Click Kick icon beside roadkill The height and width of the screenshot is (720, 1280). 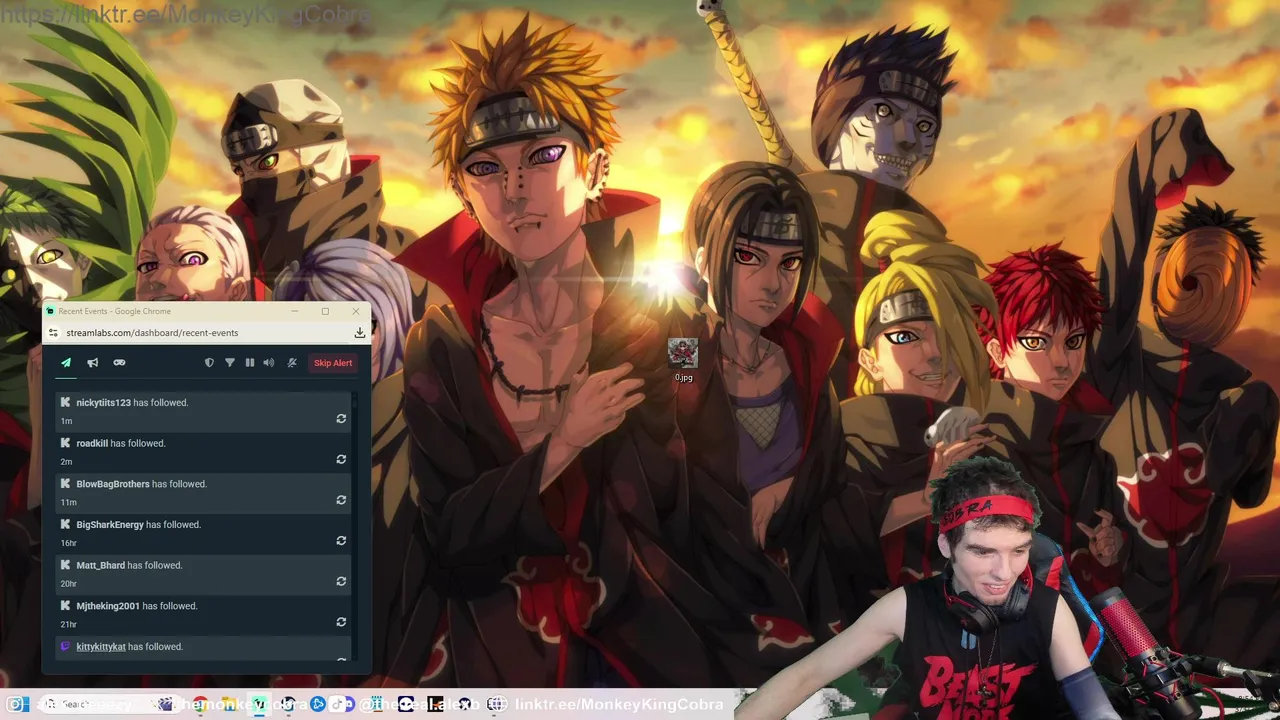[x=65, y=443]
